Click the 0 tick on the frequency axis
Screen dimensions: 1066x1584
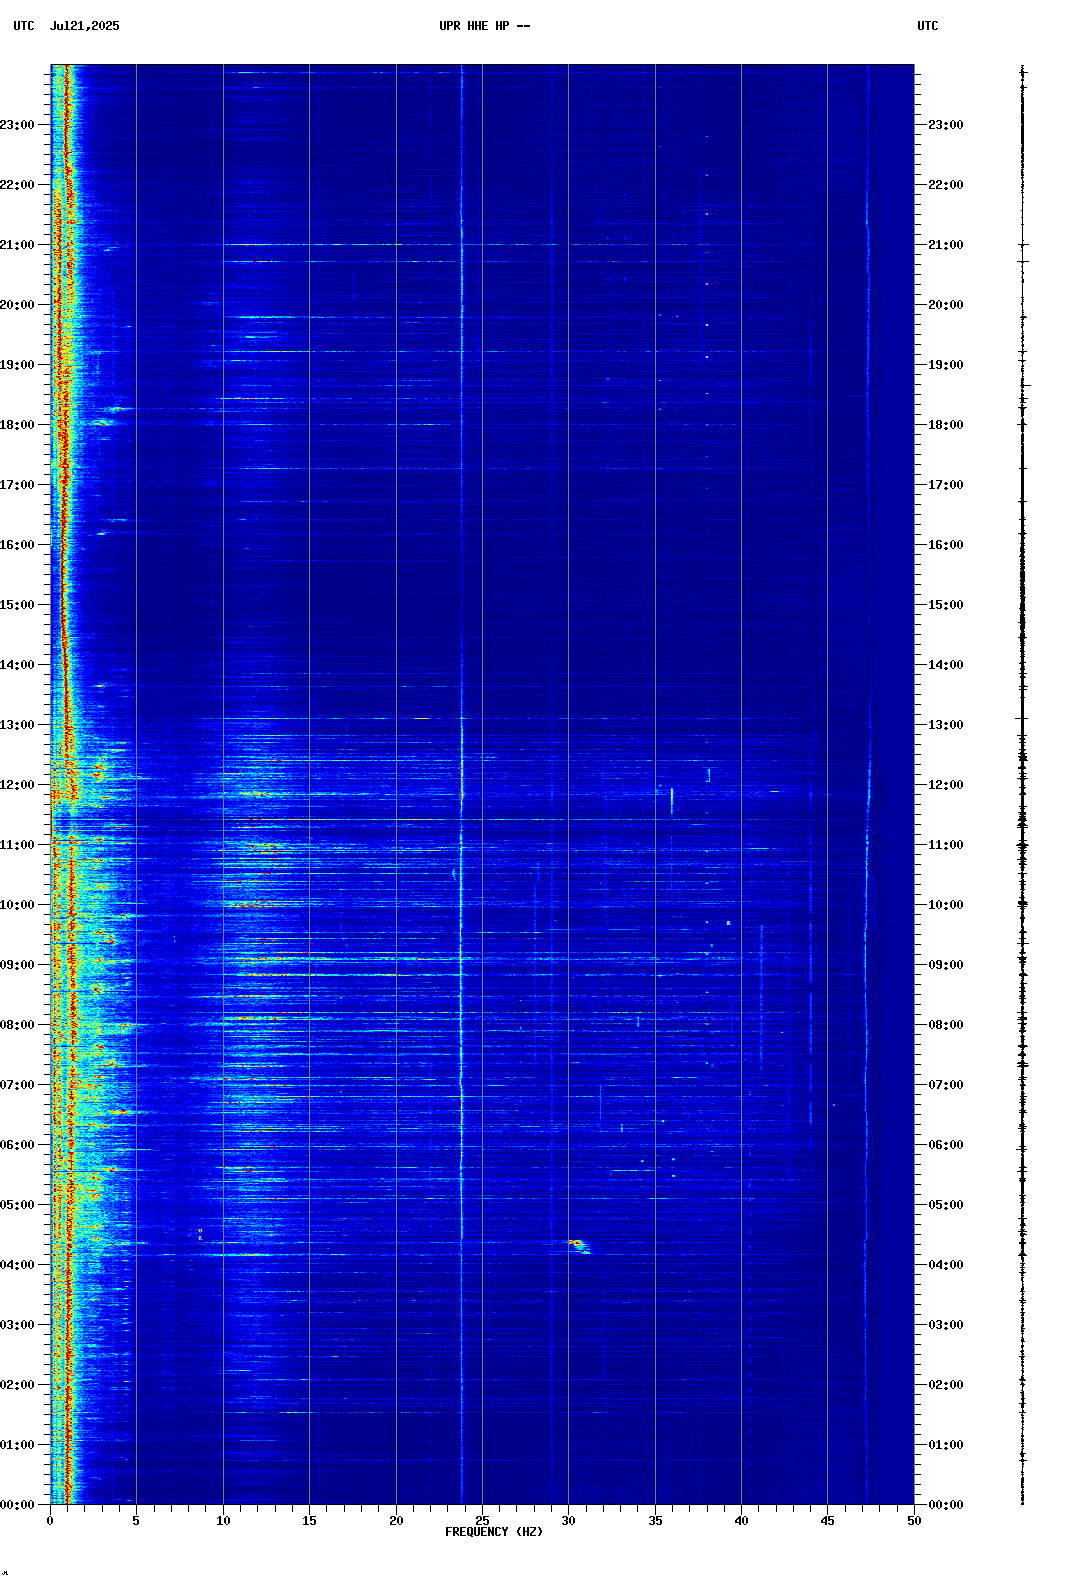[x=50, y=1521]
